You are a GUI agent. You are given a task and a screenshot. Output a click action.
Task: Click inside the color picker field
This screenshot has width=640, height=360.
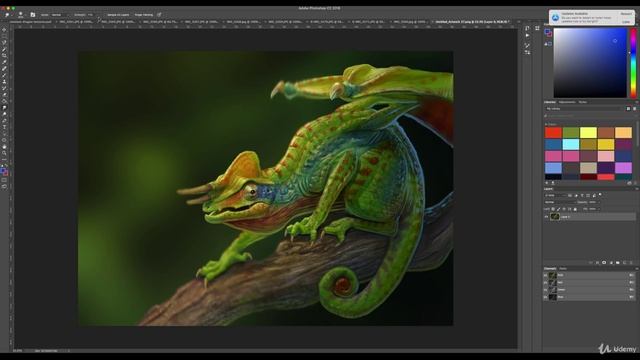click(590, 63)
